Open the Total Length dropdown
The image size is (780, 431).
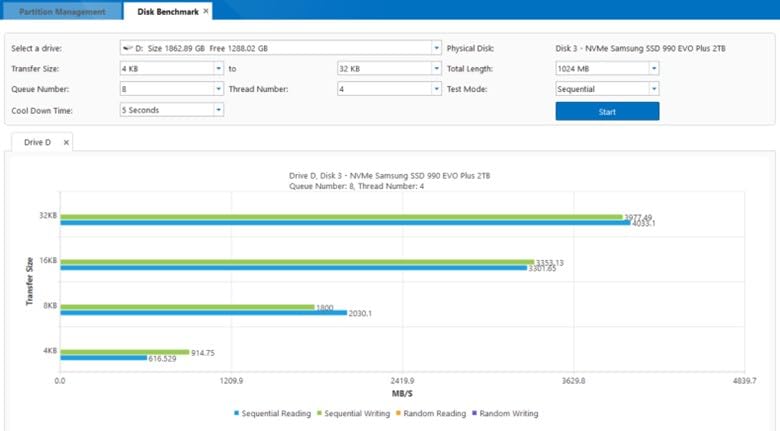(654, 69)
